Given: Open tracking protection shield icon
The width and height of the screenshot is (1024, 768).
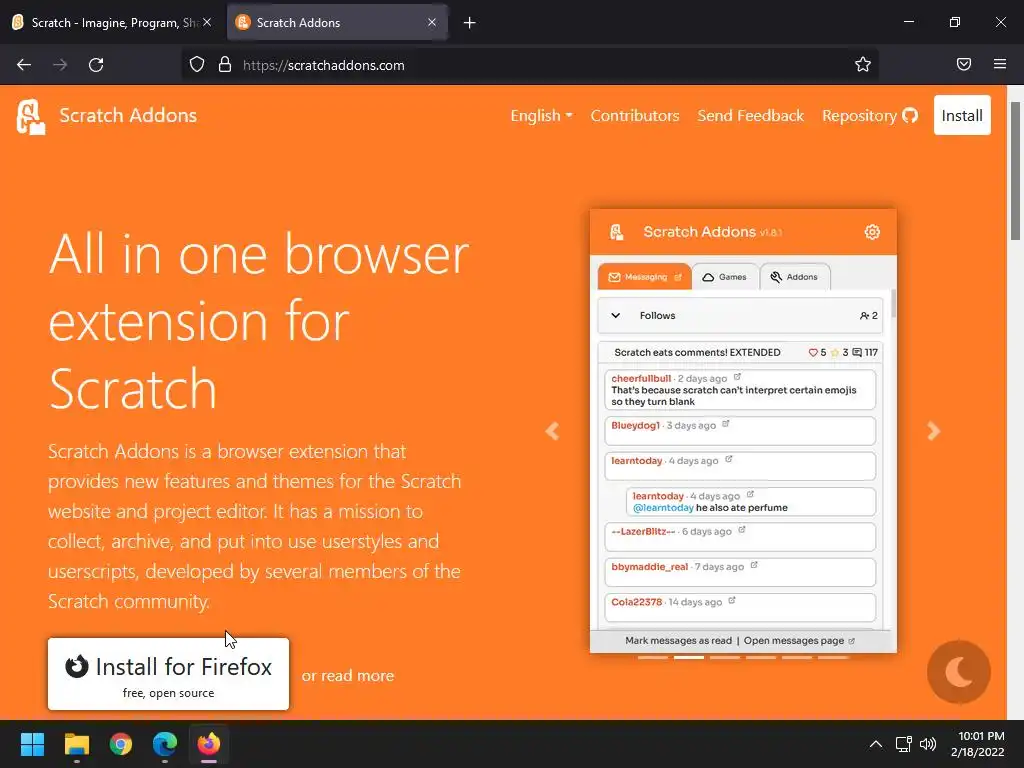Looking at the screenshot, I should click(x=197, y=65).
